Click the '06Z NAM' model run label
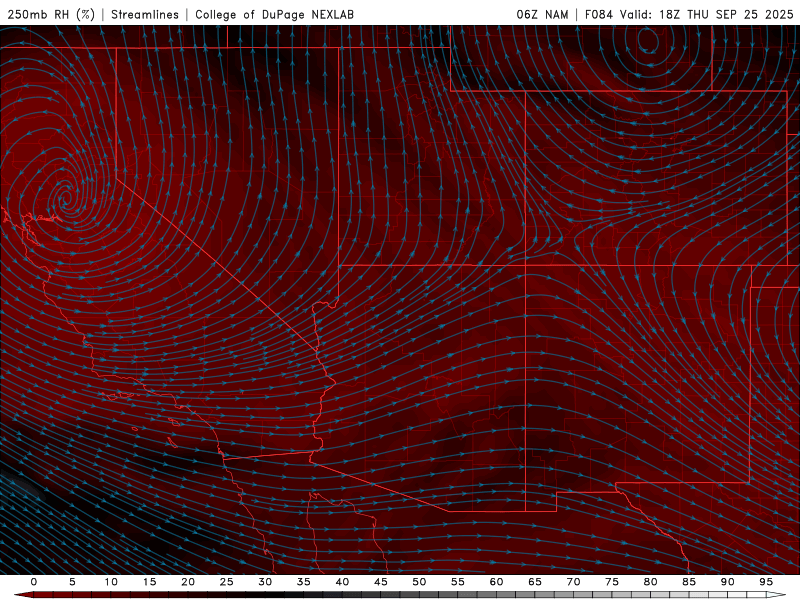This screenshot has width=800, height=600. [542, 14]
